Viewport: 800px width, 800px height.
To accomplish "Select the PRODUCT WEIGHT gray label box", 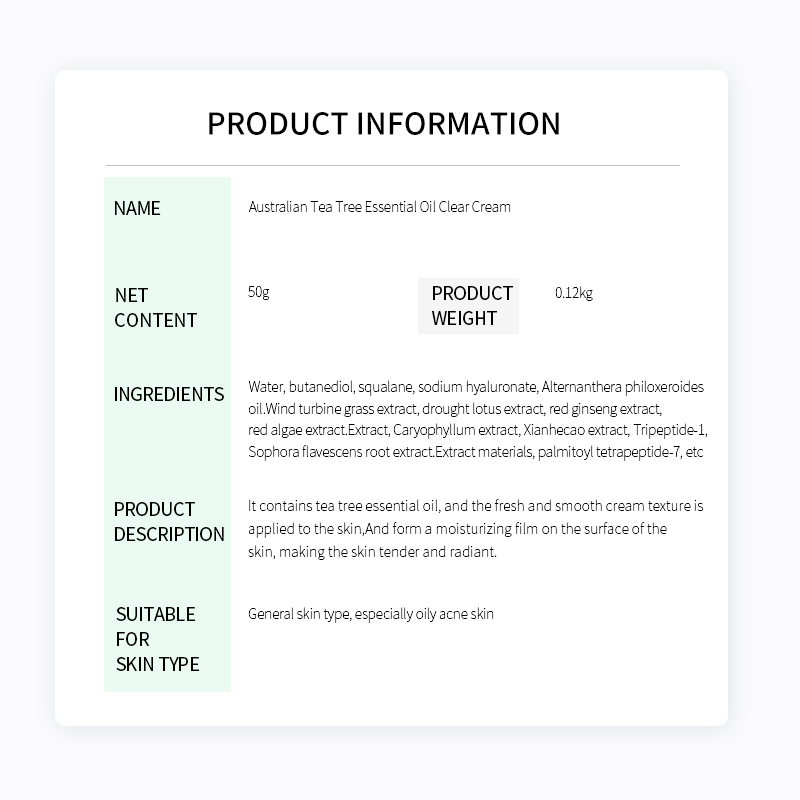I will pos(468,306).
